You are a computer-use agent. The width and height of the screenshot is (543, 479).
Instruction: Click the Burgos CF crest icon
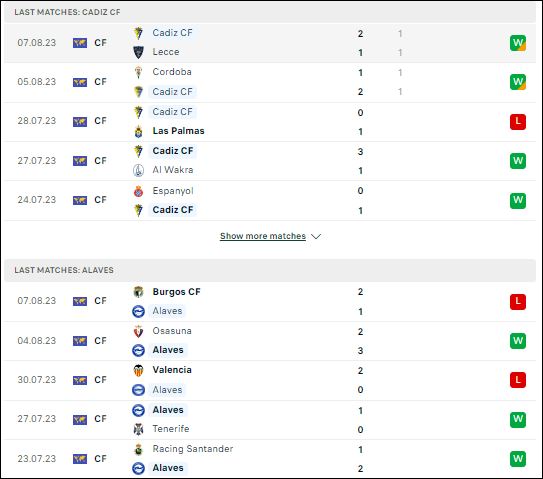[138, 292]
